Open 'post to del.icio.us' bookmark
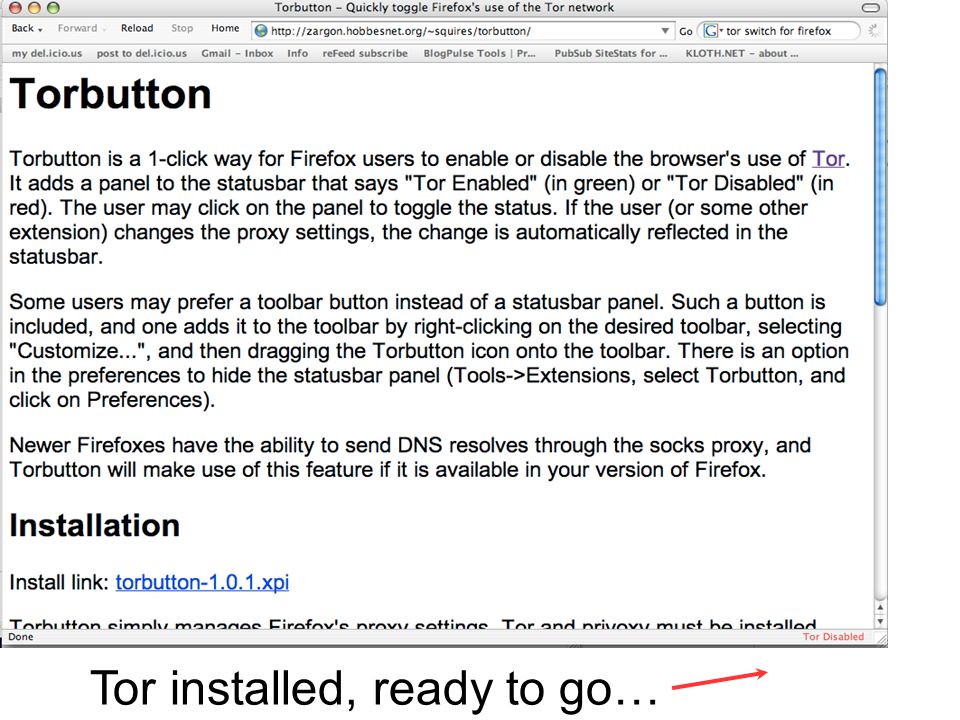 (x=141, y=53)
